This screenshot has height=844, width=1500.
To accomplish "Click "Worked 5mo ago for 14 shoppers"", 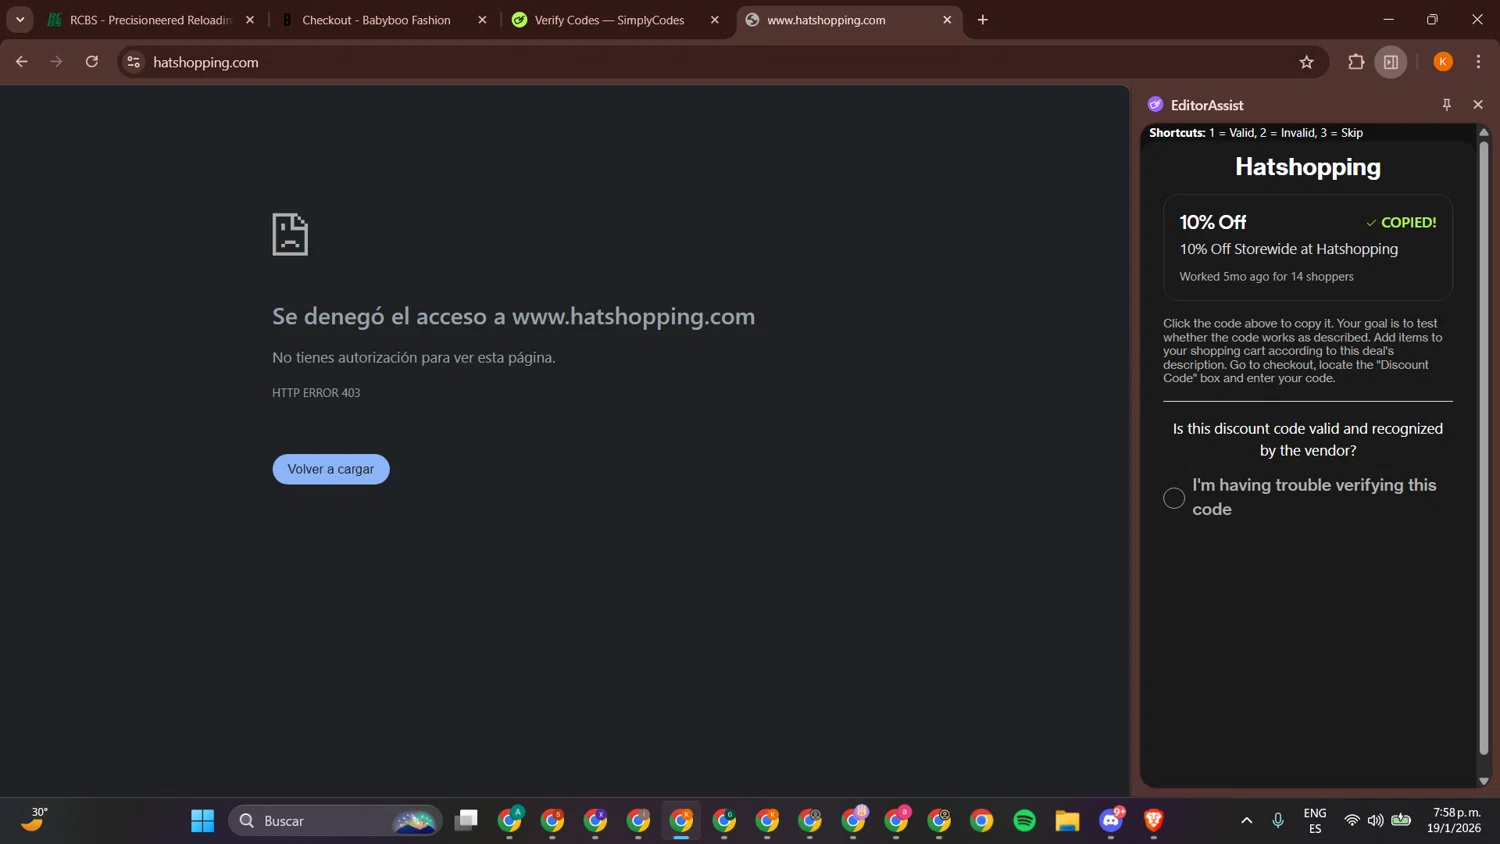I will [1266, 277].
